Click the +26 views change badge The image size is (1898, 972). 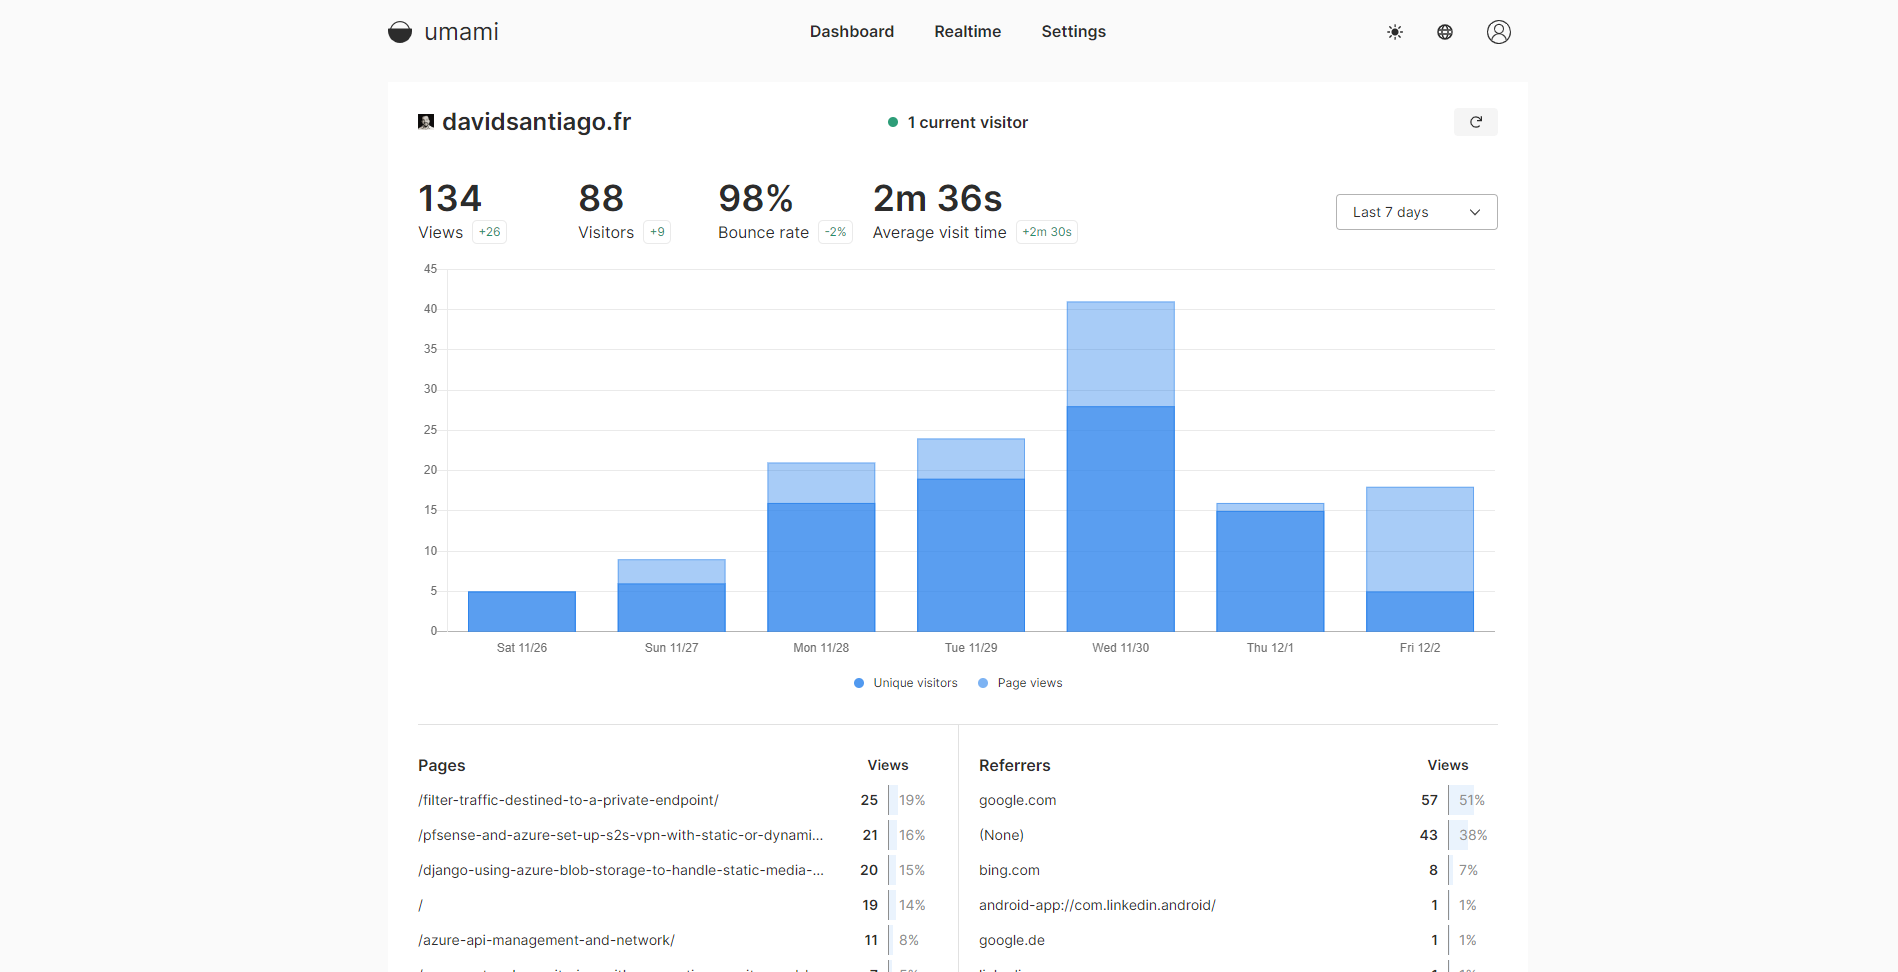[x=489, y=232]
